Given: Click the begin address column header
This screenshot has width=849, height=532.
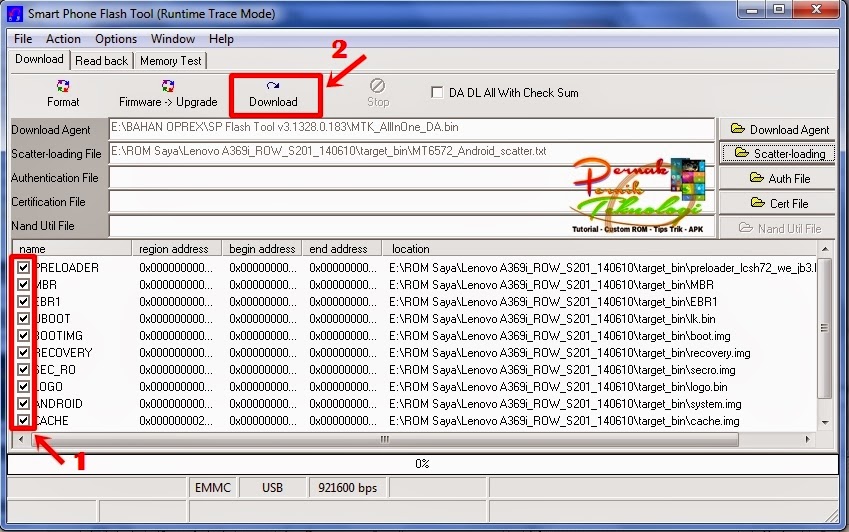Looking at the screenshot, I should tap(262, 248).
